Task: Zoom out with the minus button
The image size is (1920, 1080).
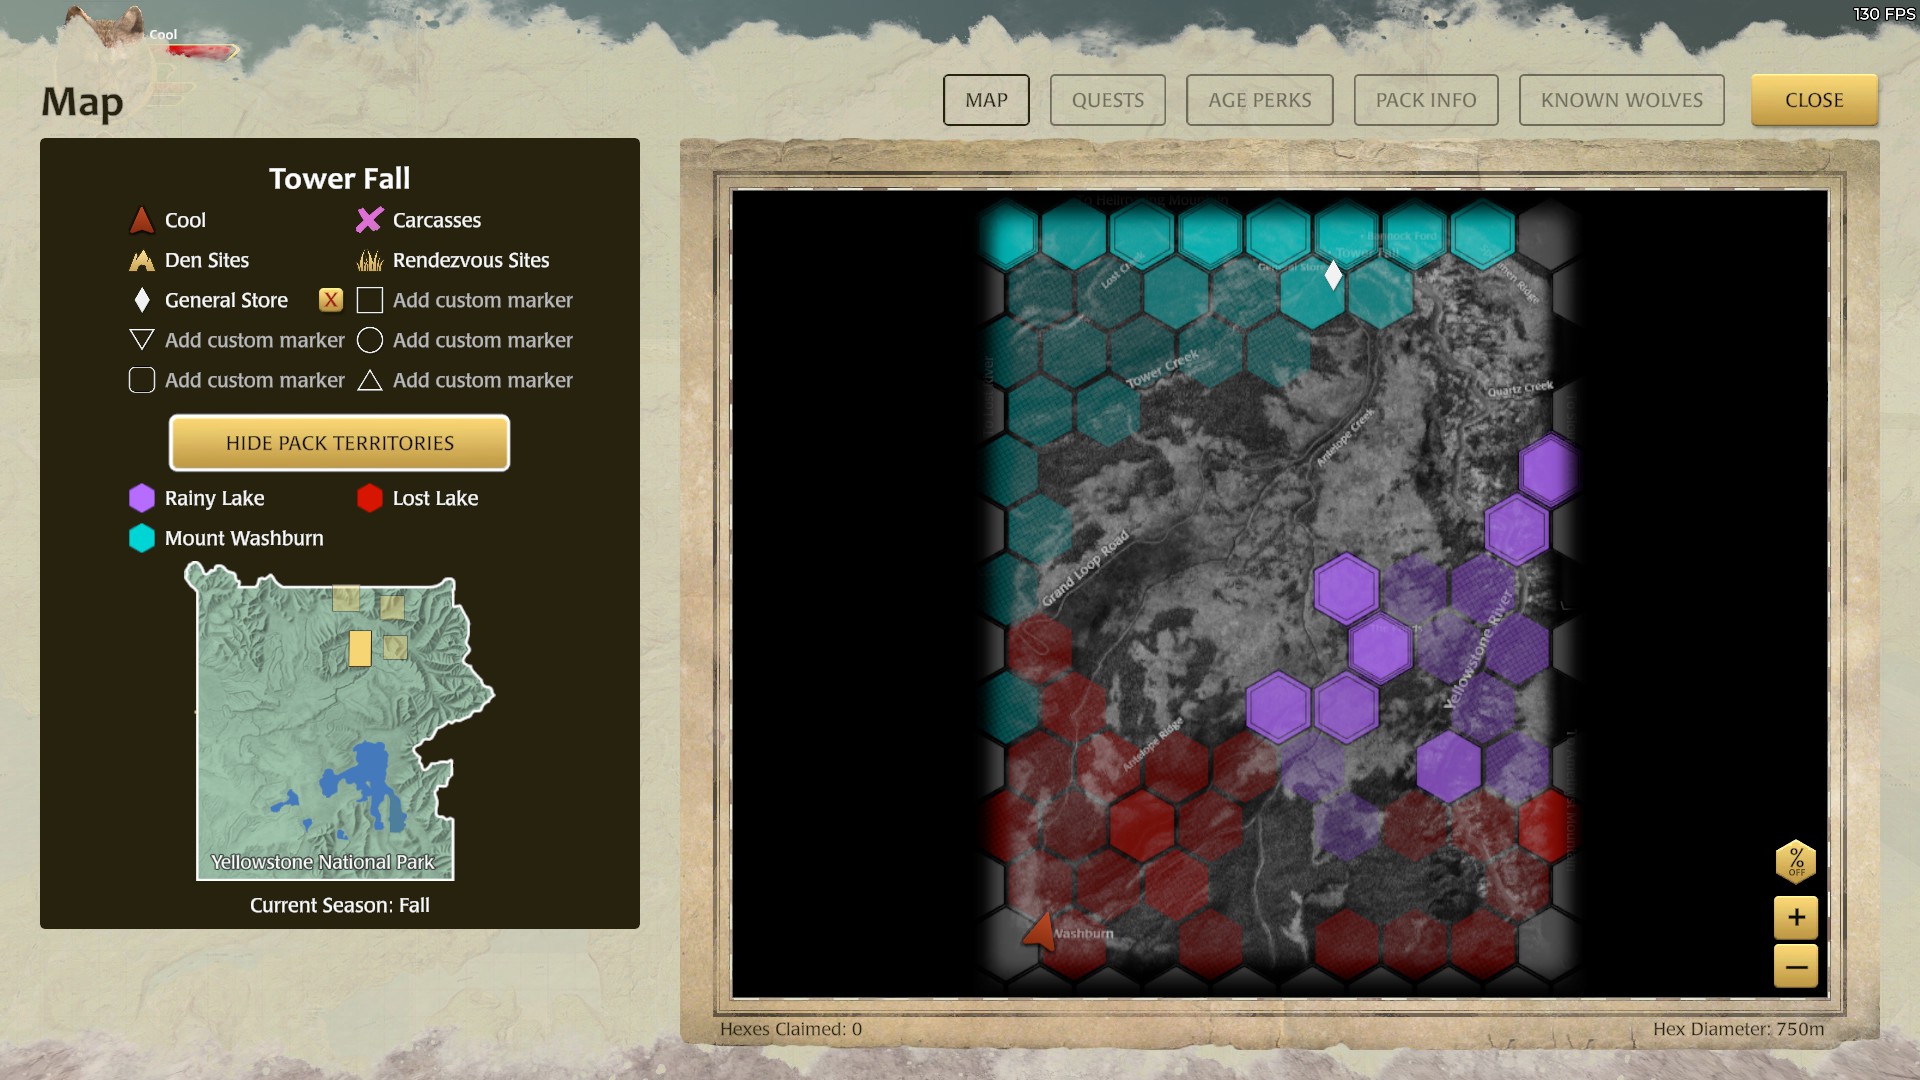Action: coord(1796,967)
